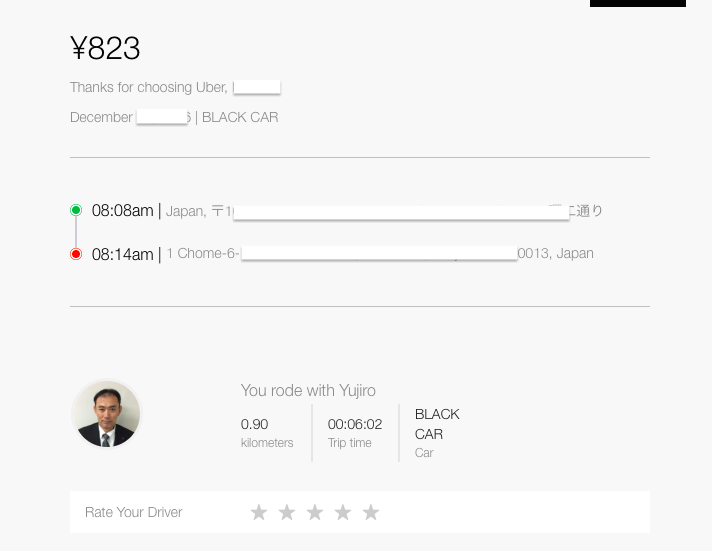Screen dimensions: 712x551
Task: Click the 'You rode with Yujiro' text
Action: pos(308,391)
